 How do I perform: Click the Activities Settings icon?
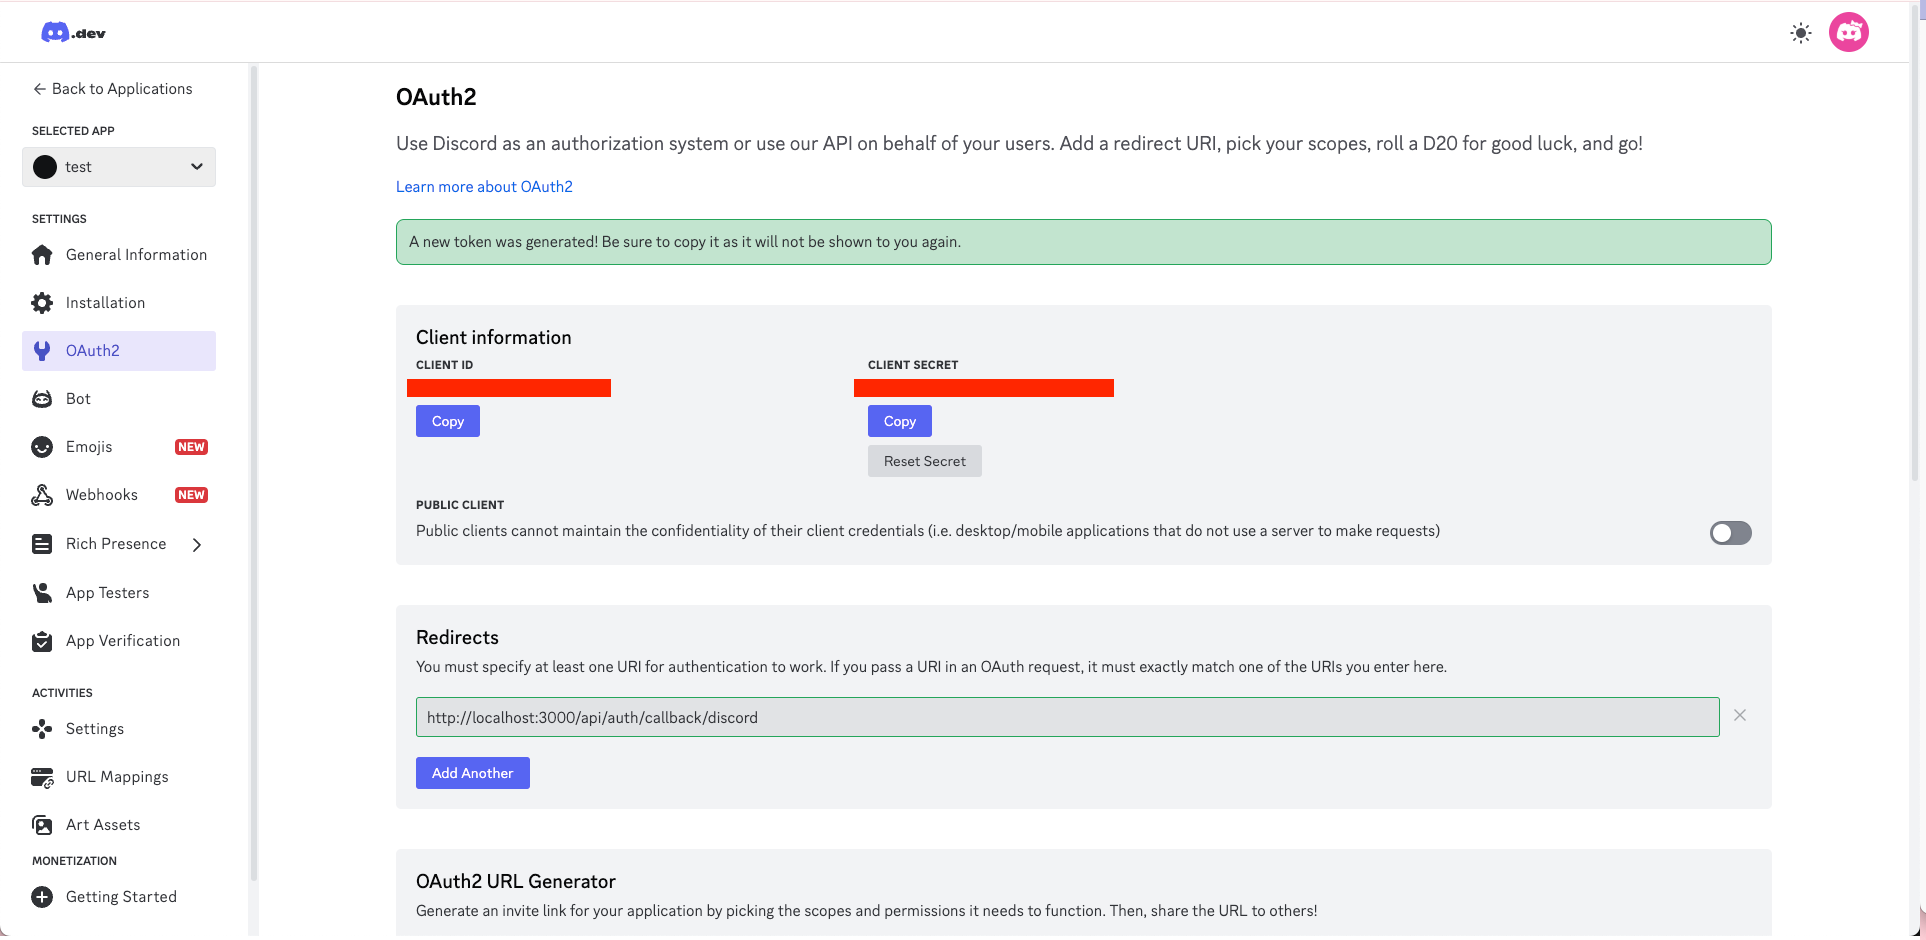42,729
